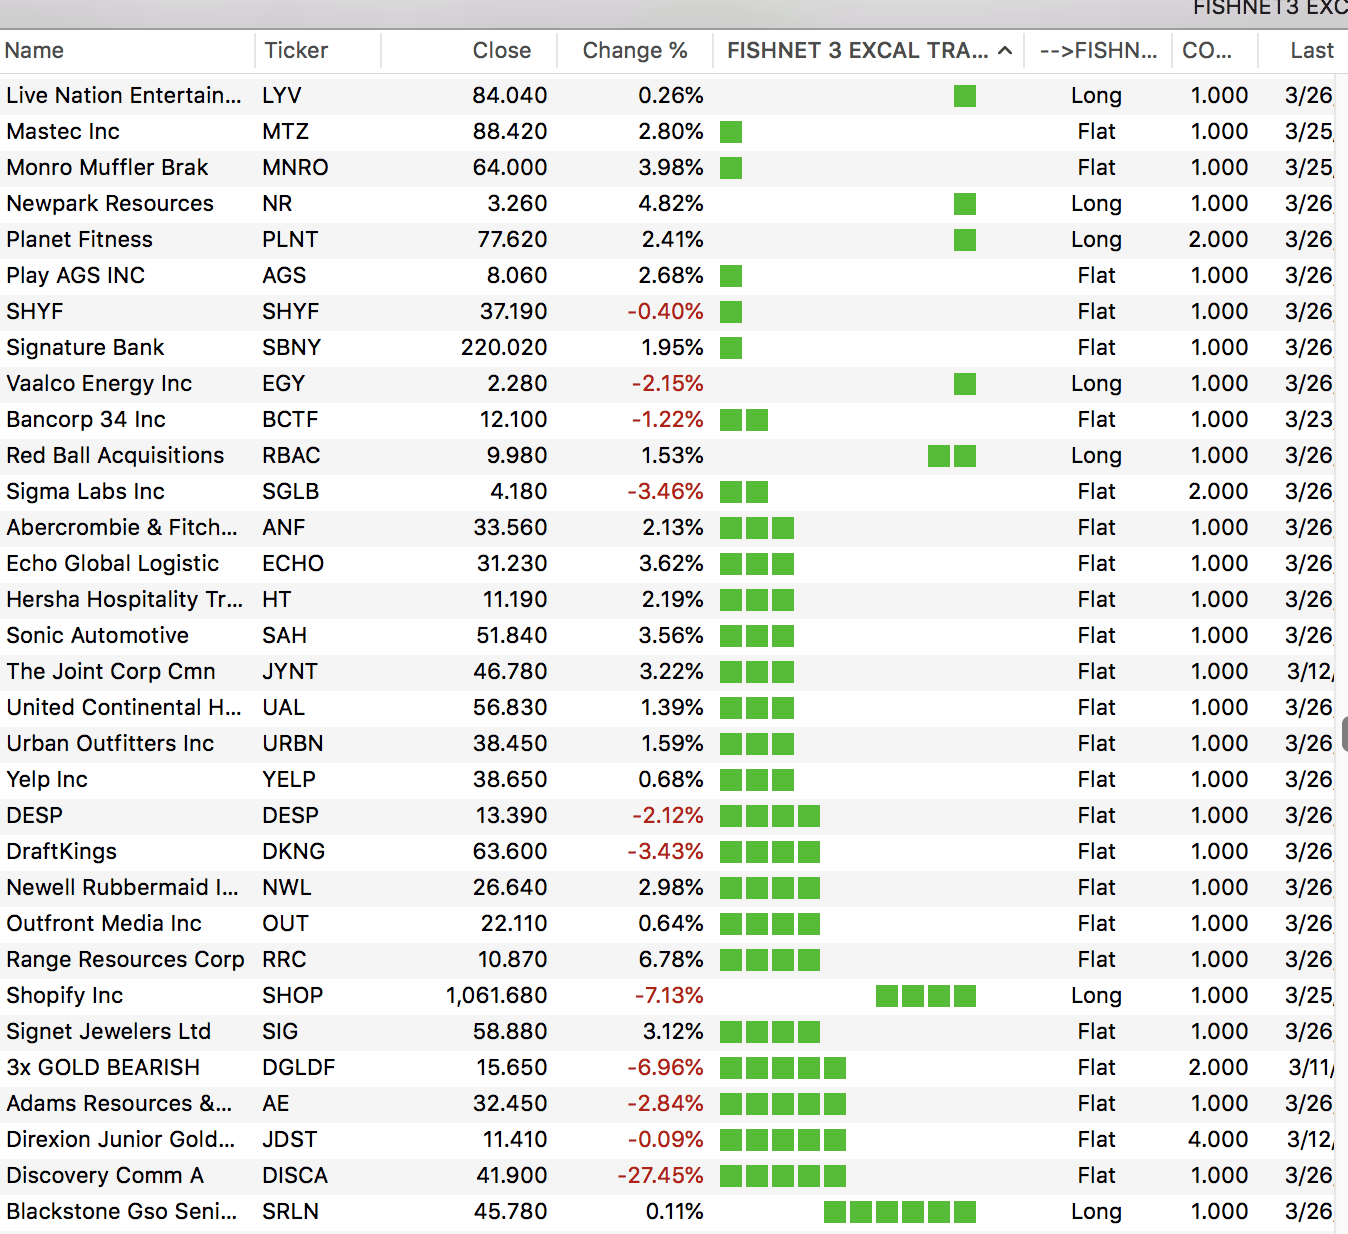Image resolution: width=1348 pixels, height=1234 pixels.
Task: Click the BCTF ticker cell
Action: pos(290,420)
